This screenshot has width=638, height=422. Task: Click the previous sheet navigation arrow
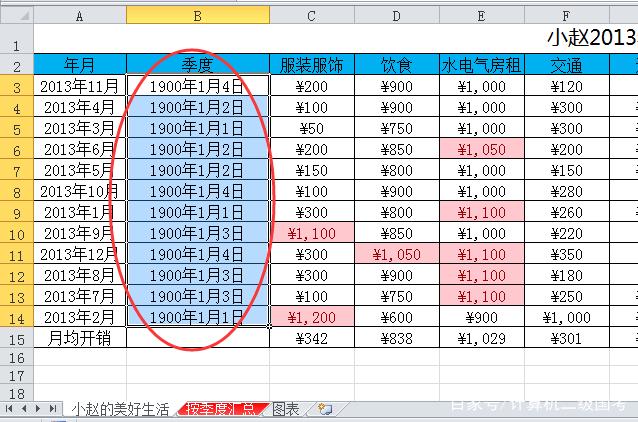[24, 408]
